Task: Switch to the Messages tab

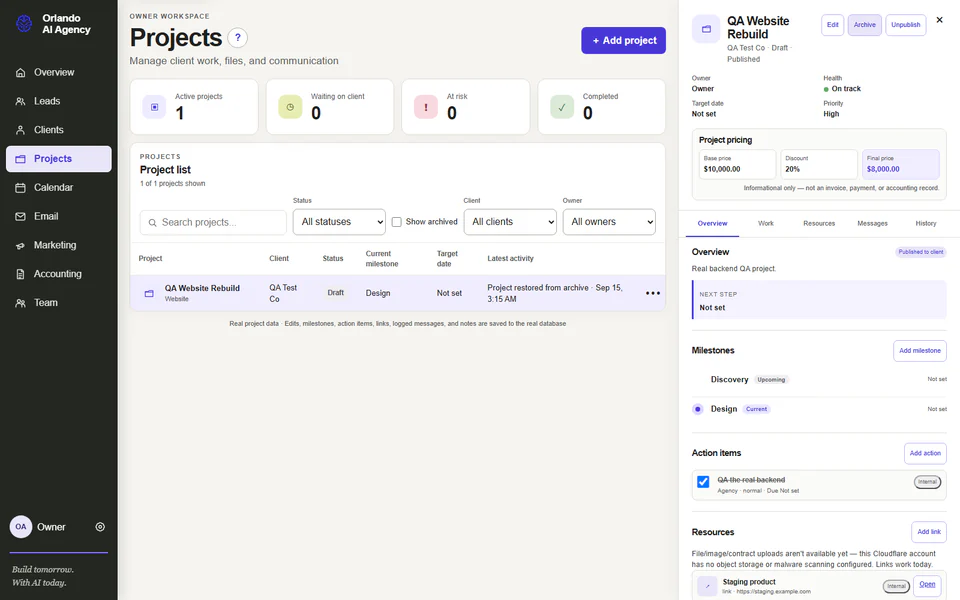Action: click(872, 223)
